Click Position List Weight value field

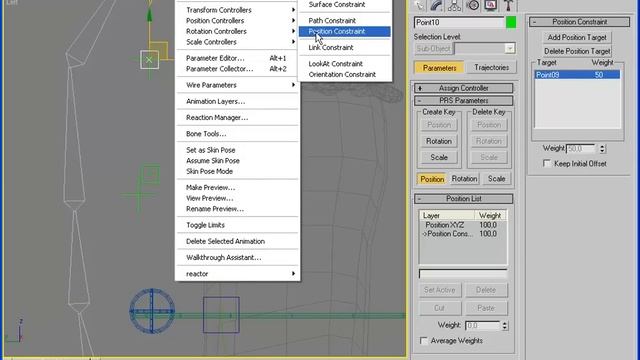[482, 325]
